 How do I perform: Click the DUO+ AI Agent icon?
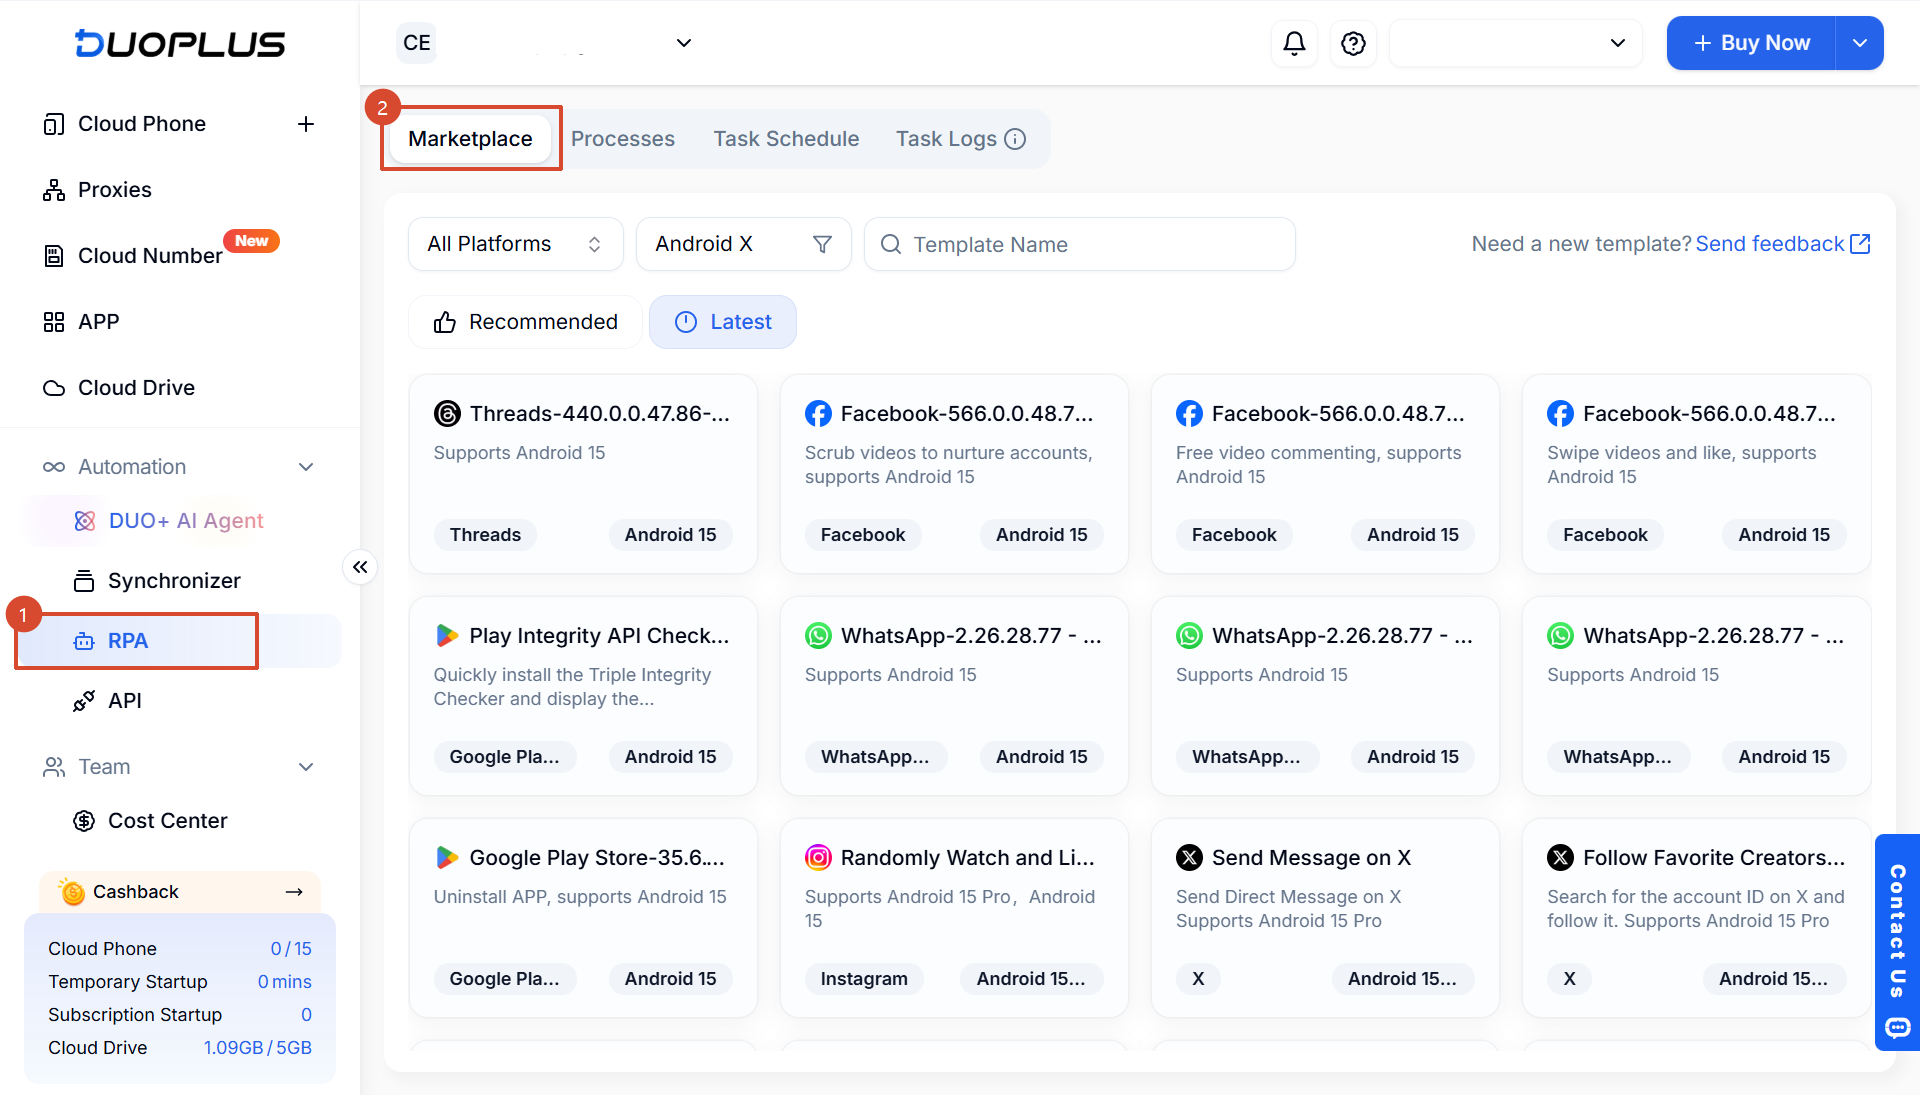[x=84, y=521]
